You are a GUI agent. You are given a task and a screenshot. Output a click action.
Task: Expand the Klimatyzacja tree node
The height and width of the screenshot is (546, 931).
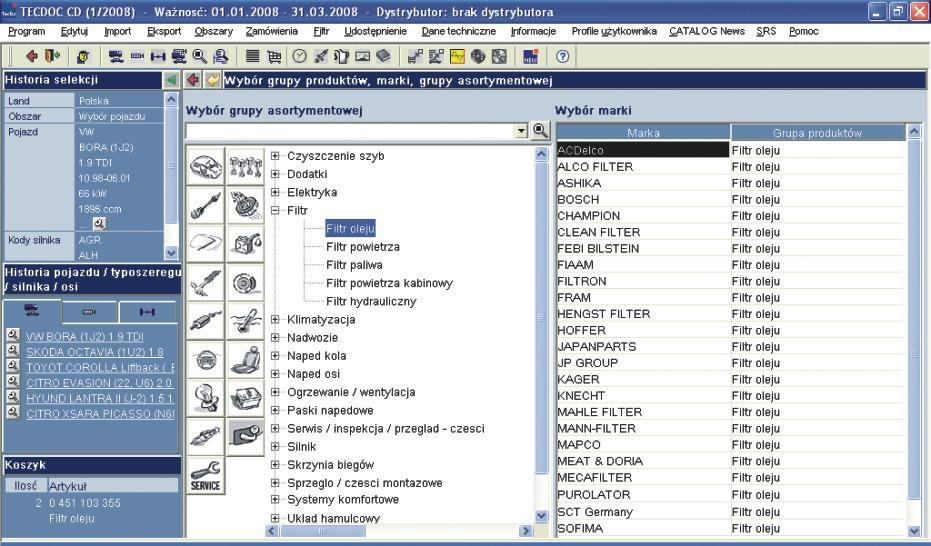[x=275, y=319]
